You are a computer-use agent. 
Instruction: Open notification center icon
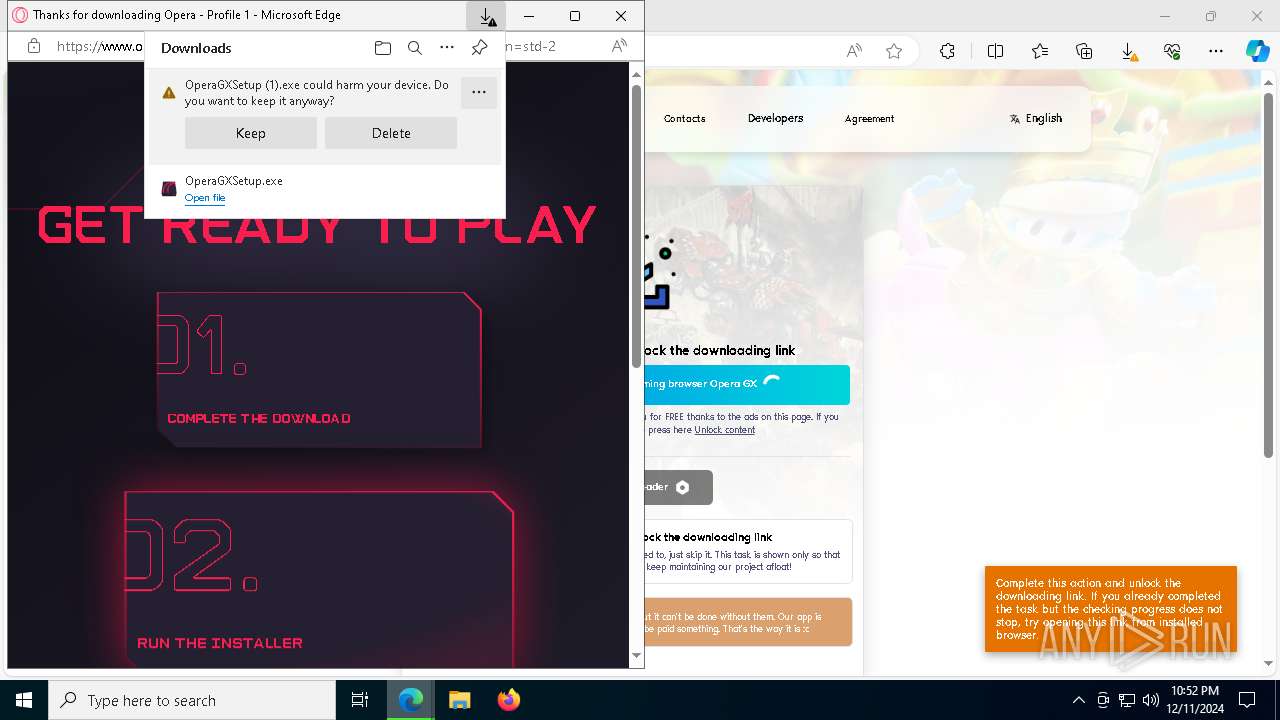click(x=1247, y=700)
